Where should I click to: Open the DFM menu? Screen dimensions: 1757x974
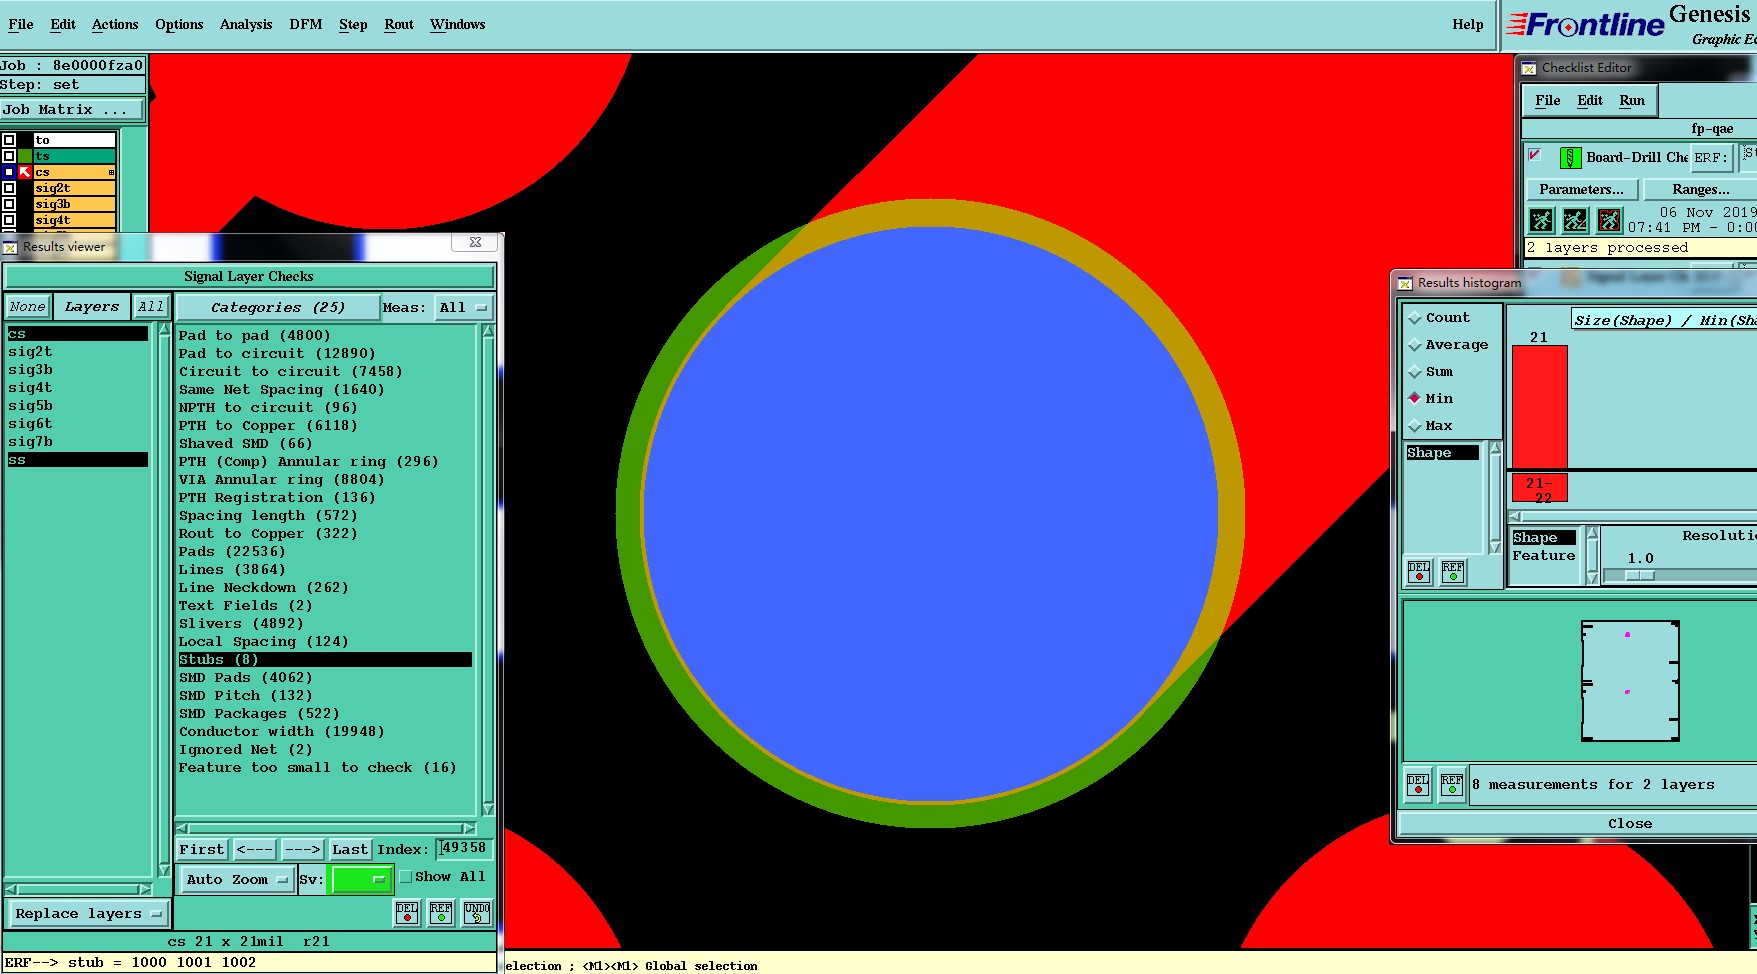306,24
